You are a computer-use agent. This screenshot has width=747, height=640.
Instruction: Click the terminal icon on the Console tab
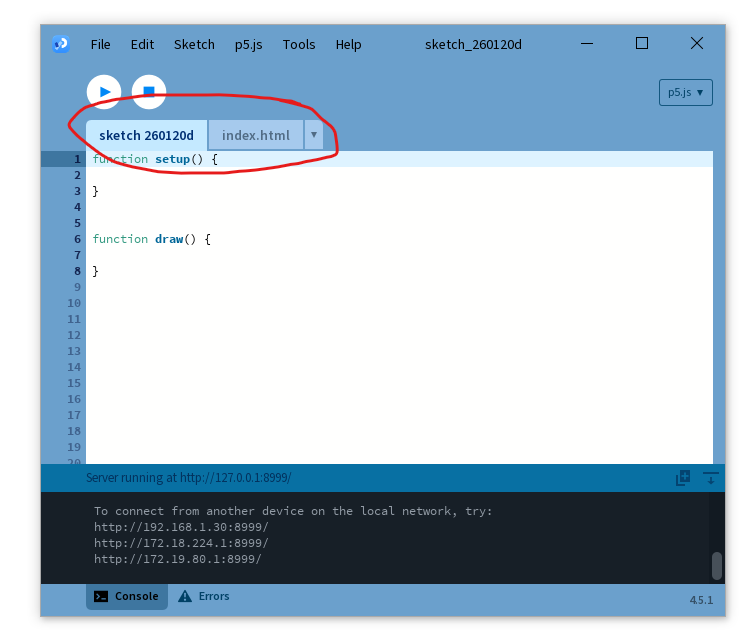point(101,597)
